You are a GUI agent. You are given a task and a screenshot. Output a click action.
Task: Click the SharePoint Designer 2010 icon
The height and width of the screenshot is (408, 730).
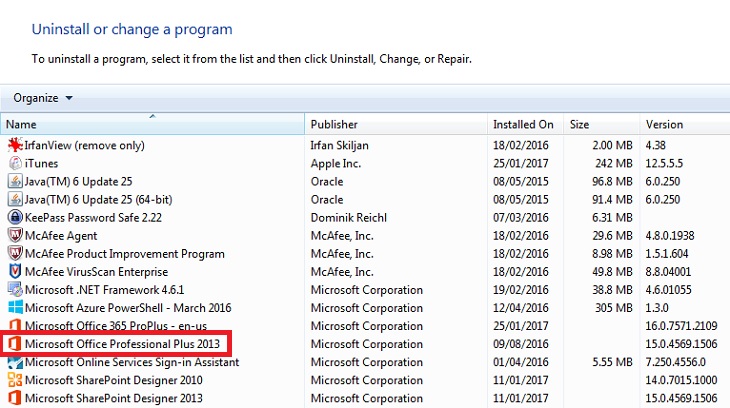click(x=15, y=380)
